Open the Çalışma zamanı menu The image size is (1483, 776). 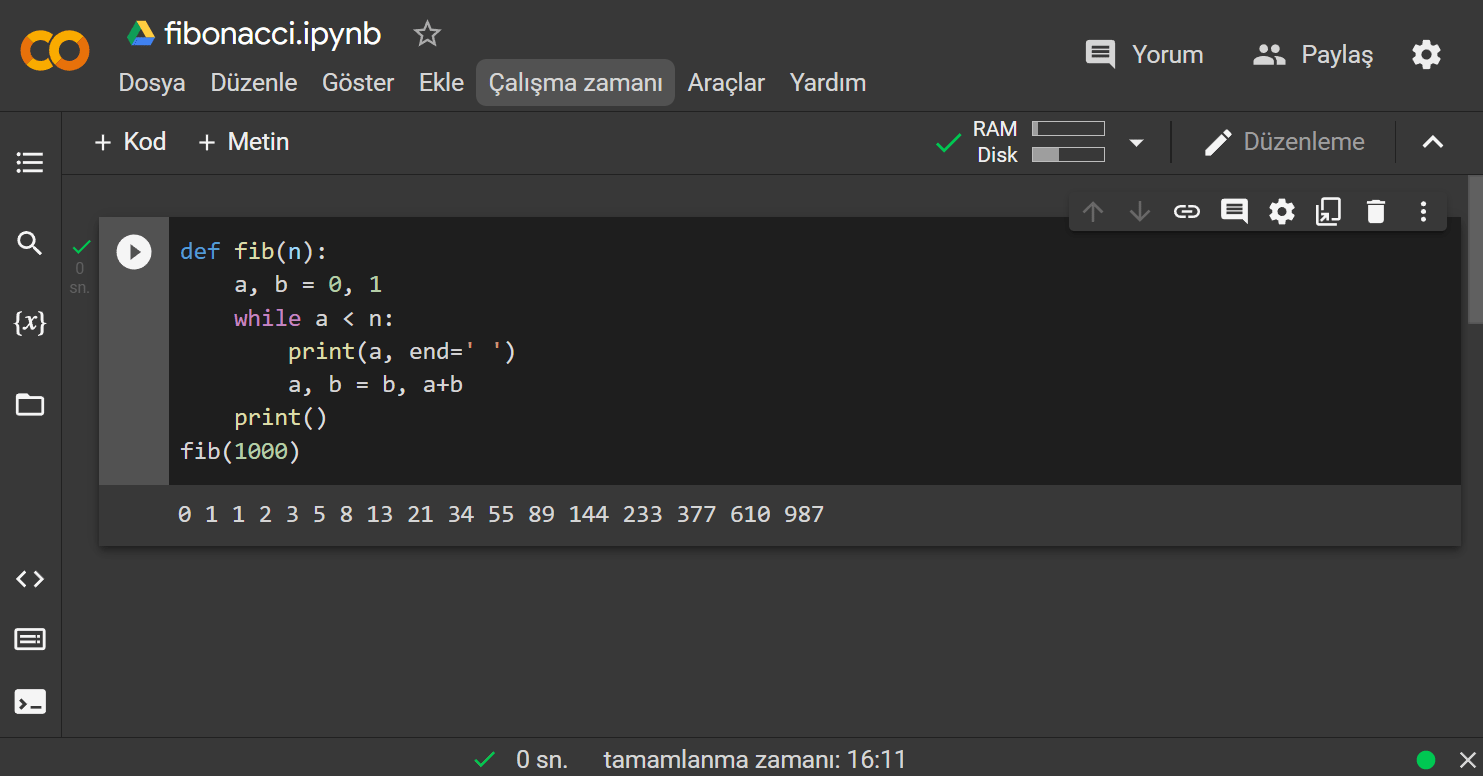pos(575,83)
